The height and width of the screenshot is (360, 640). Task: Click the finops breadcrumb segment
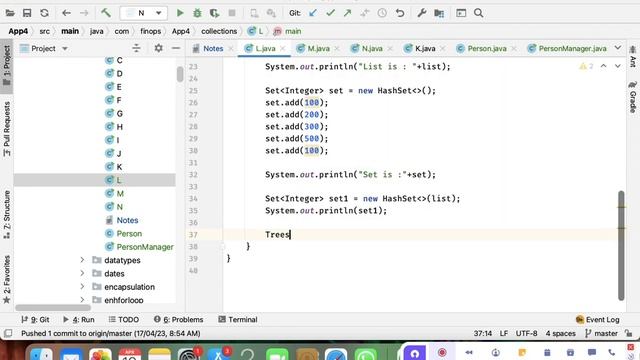(151, 31)
